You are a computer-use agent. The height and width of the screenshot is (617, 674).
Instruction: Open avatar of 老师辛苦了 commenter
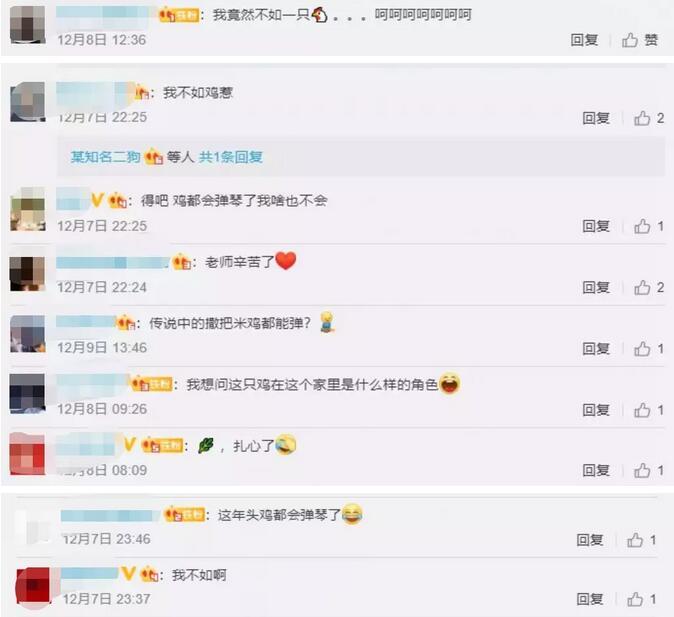click(x=28, y=273)
